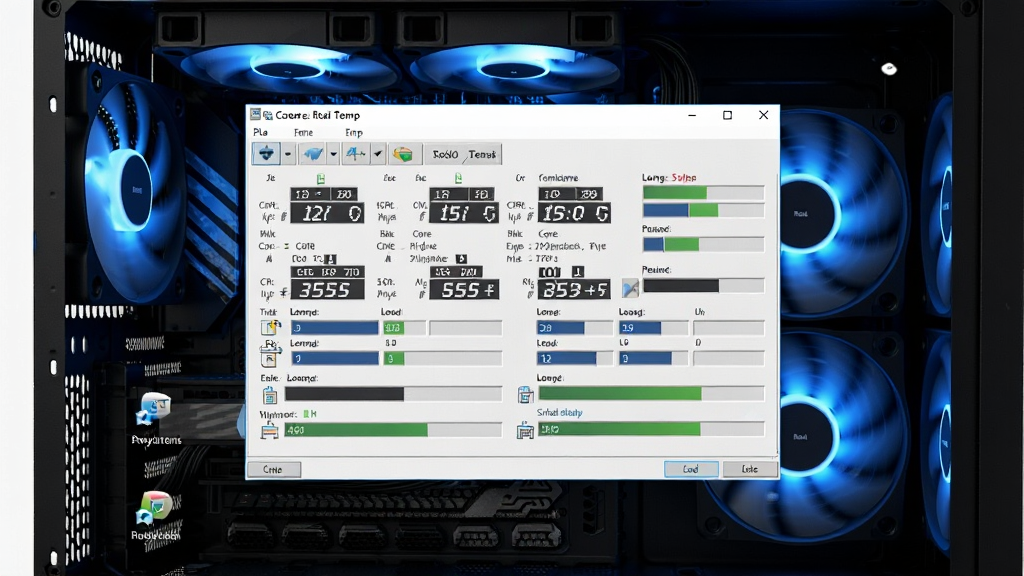Open dropdown arrow beside line chart icon

[377, 155]
